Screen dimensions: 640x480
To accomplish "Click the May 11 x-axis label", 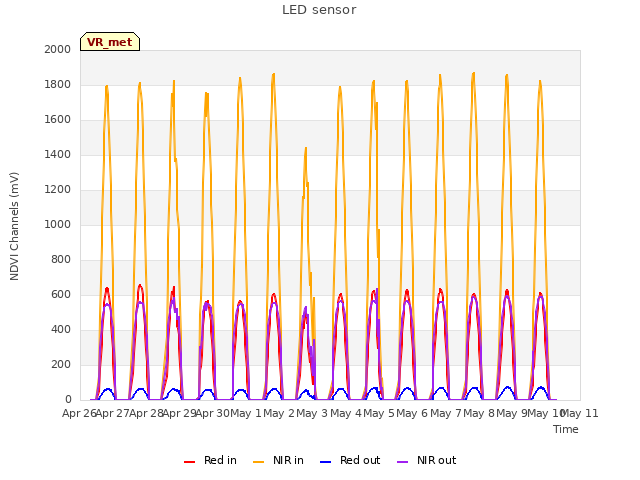I will click(580, 413).
